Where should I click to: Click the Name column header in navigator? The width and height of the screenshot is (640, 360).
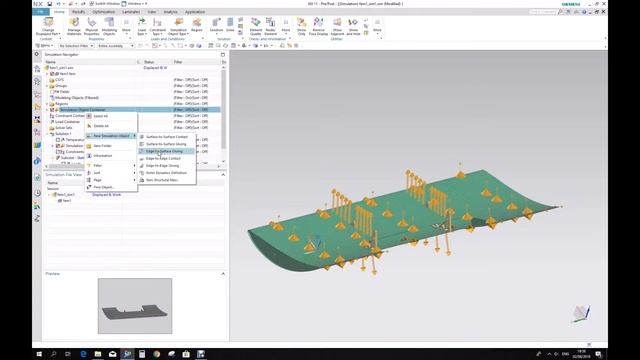click(90, 62)
